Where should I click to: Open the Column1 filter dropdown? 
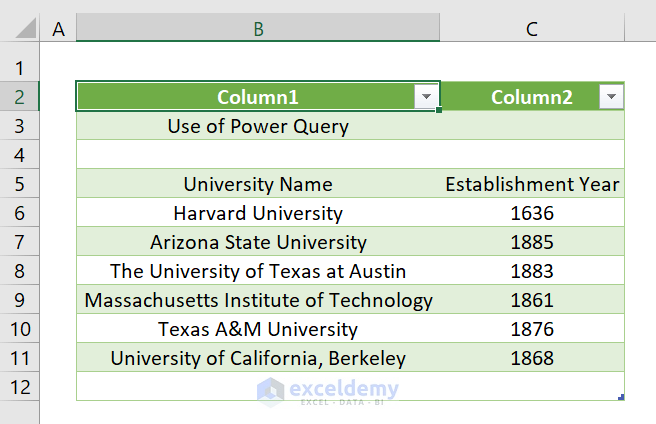click(427, 97)
